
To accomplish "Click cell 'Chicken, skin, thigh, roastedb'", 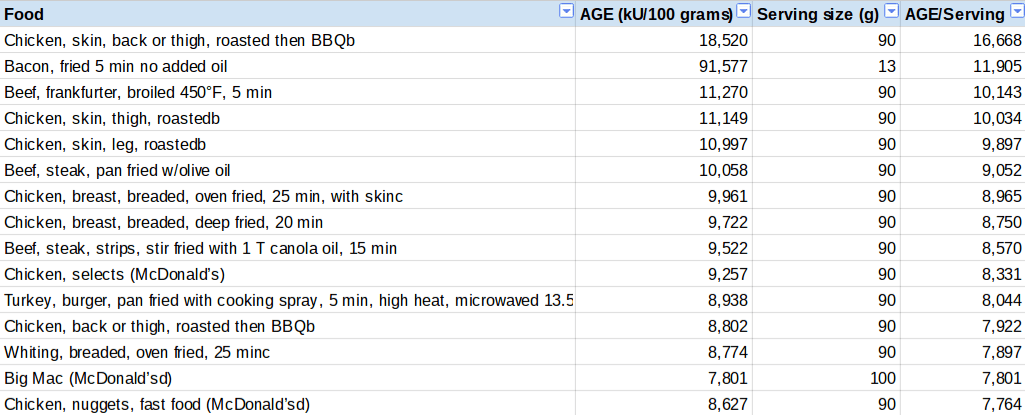I will click(288, 118).
